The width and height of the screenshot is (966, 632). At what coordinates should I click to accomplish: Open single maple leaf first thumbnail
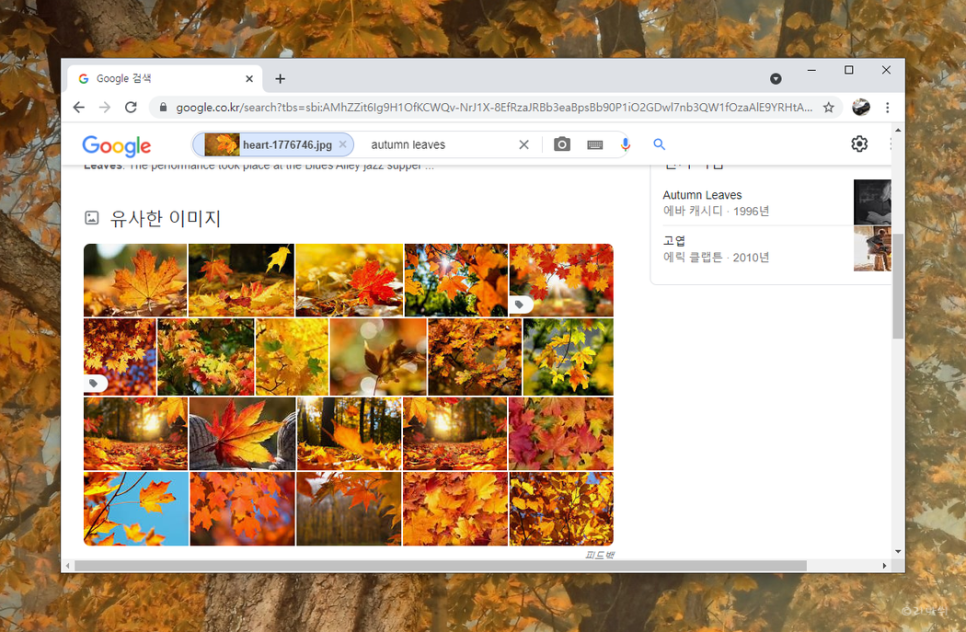(136, 280)
